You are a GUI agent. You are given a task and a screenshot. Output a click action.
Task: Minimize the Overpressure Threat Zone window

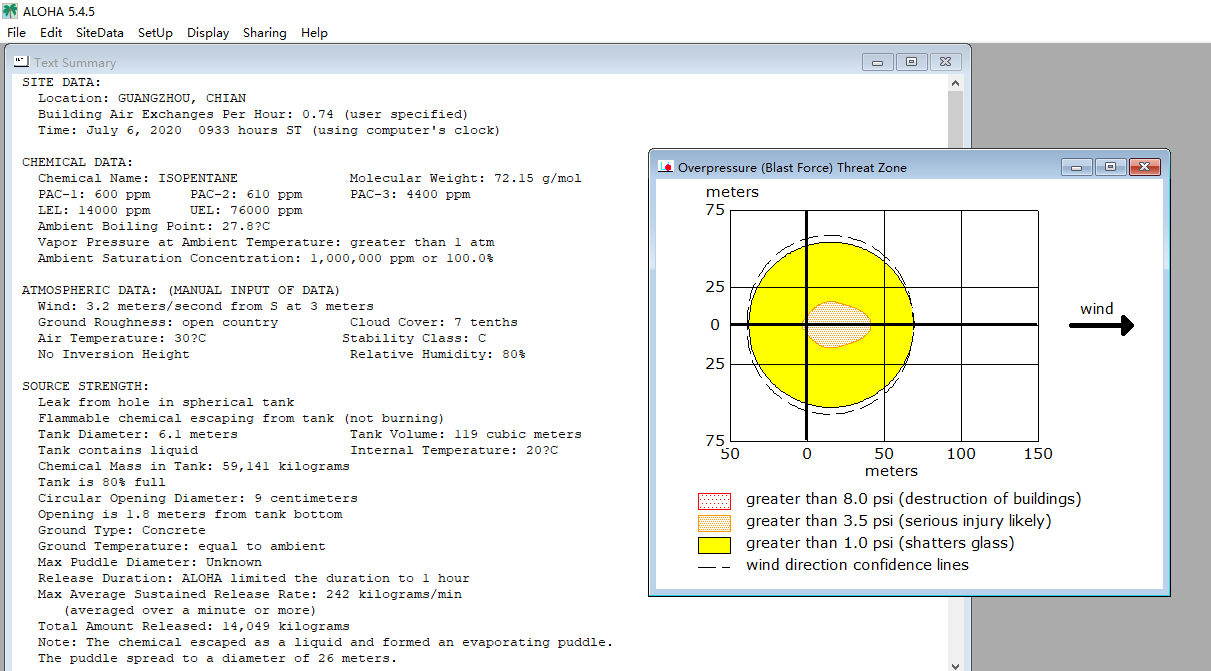(x=1077, y=167)
